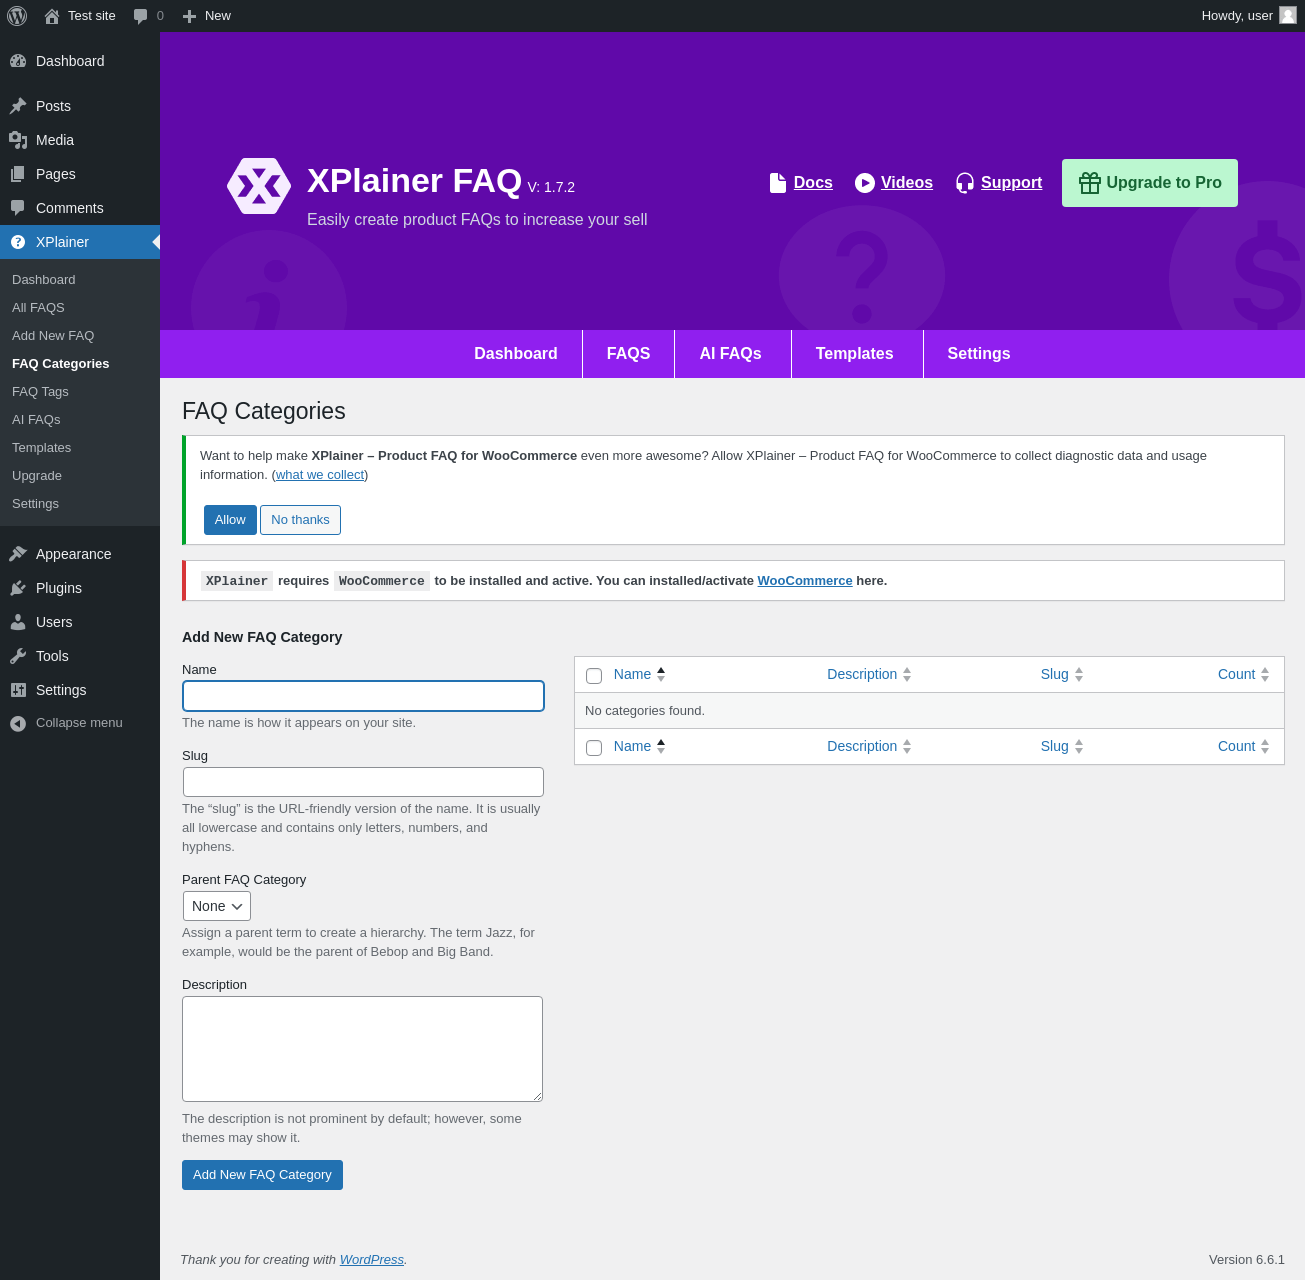Viewport: 1305px width, 1280px height.
Task: Click inside the Description textarea
Action: tap(362, 1049)
